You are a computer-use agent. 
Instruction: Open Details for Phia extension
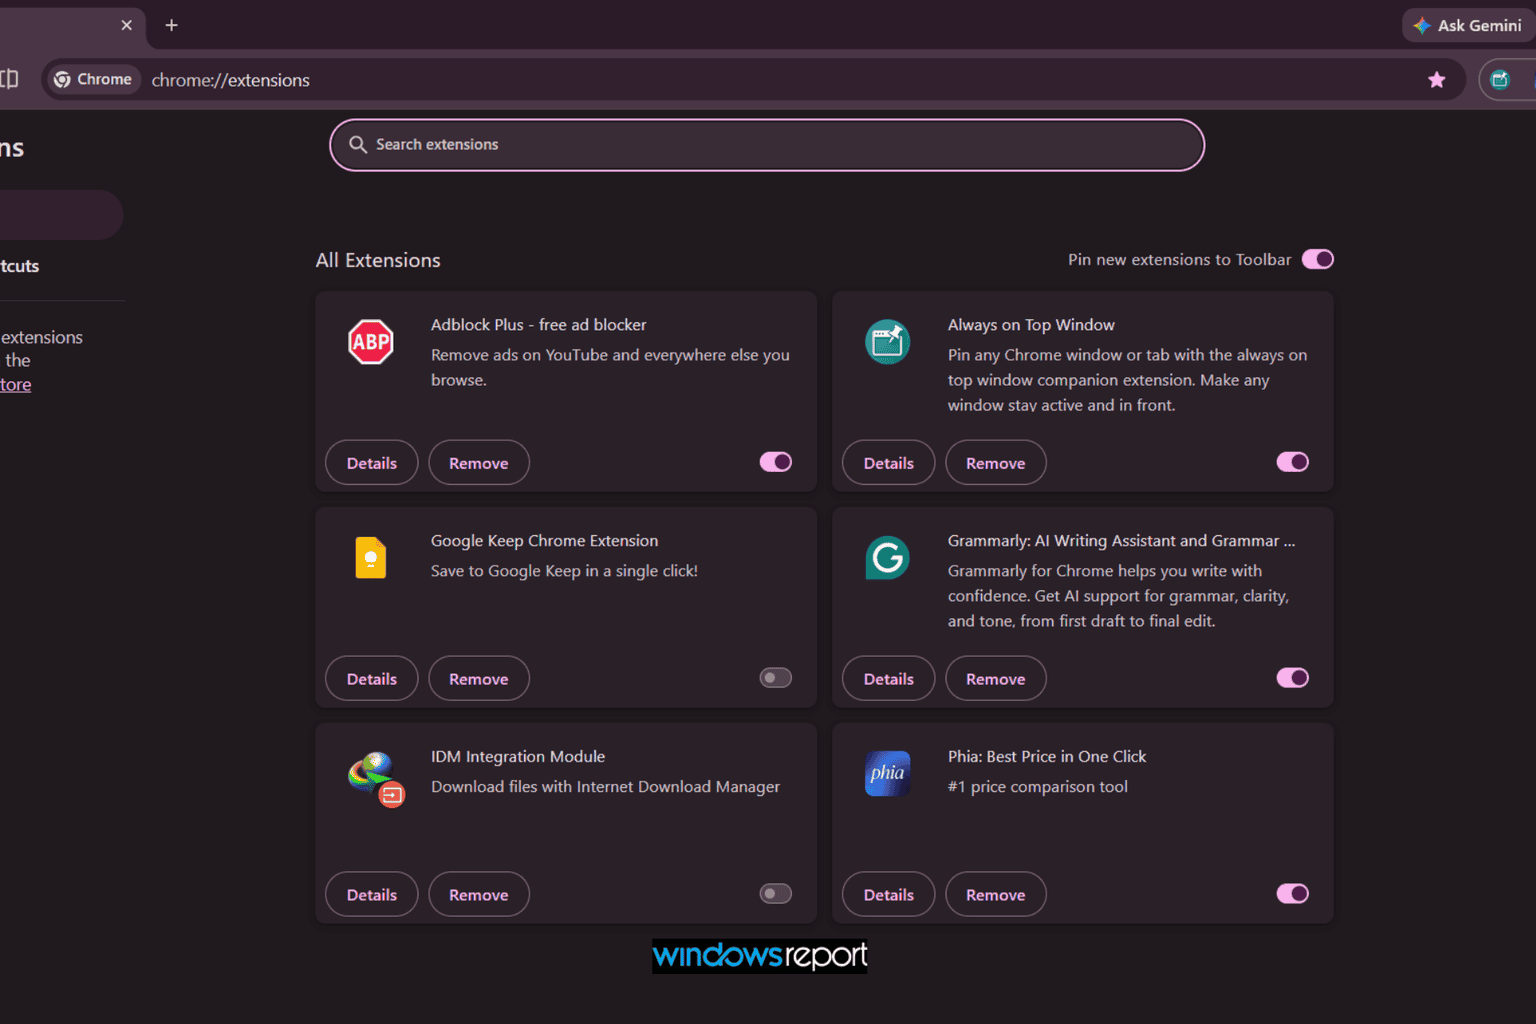tap(889, 895)
